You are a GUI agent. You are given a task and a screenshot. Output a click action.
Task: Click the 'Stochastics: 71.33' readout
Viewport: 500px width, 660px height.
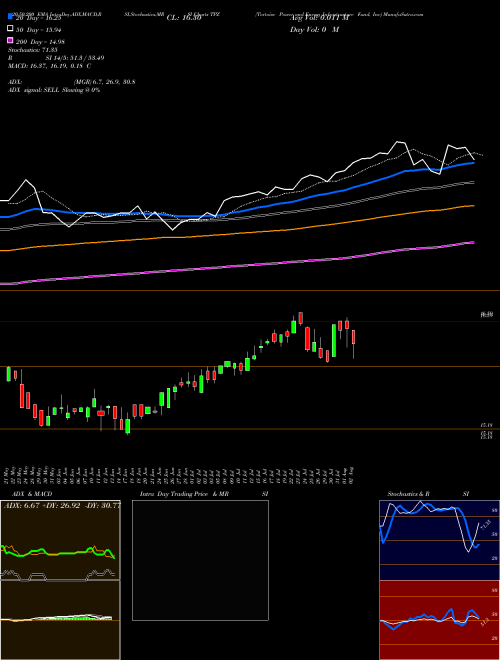[32, 50]
